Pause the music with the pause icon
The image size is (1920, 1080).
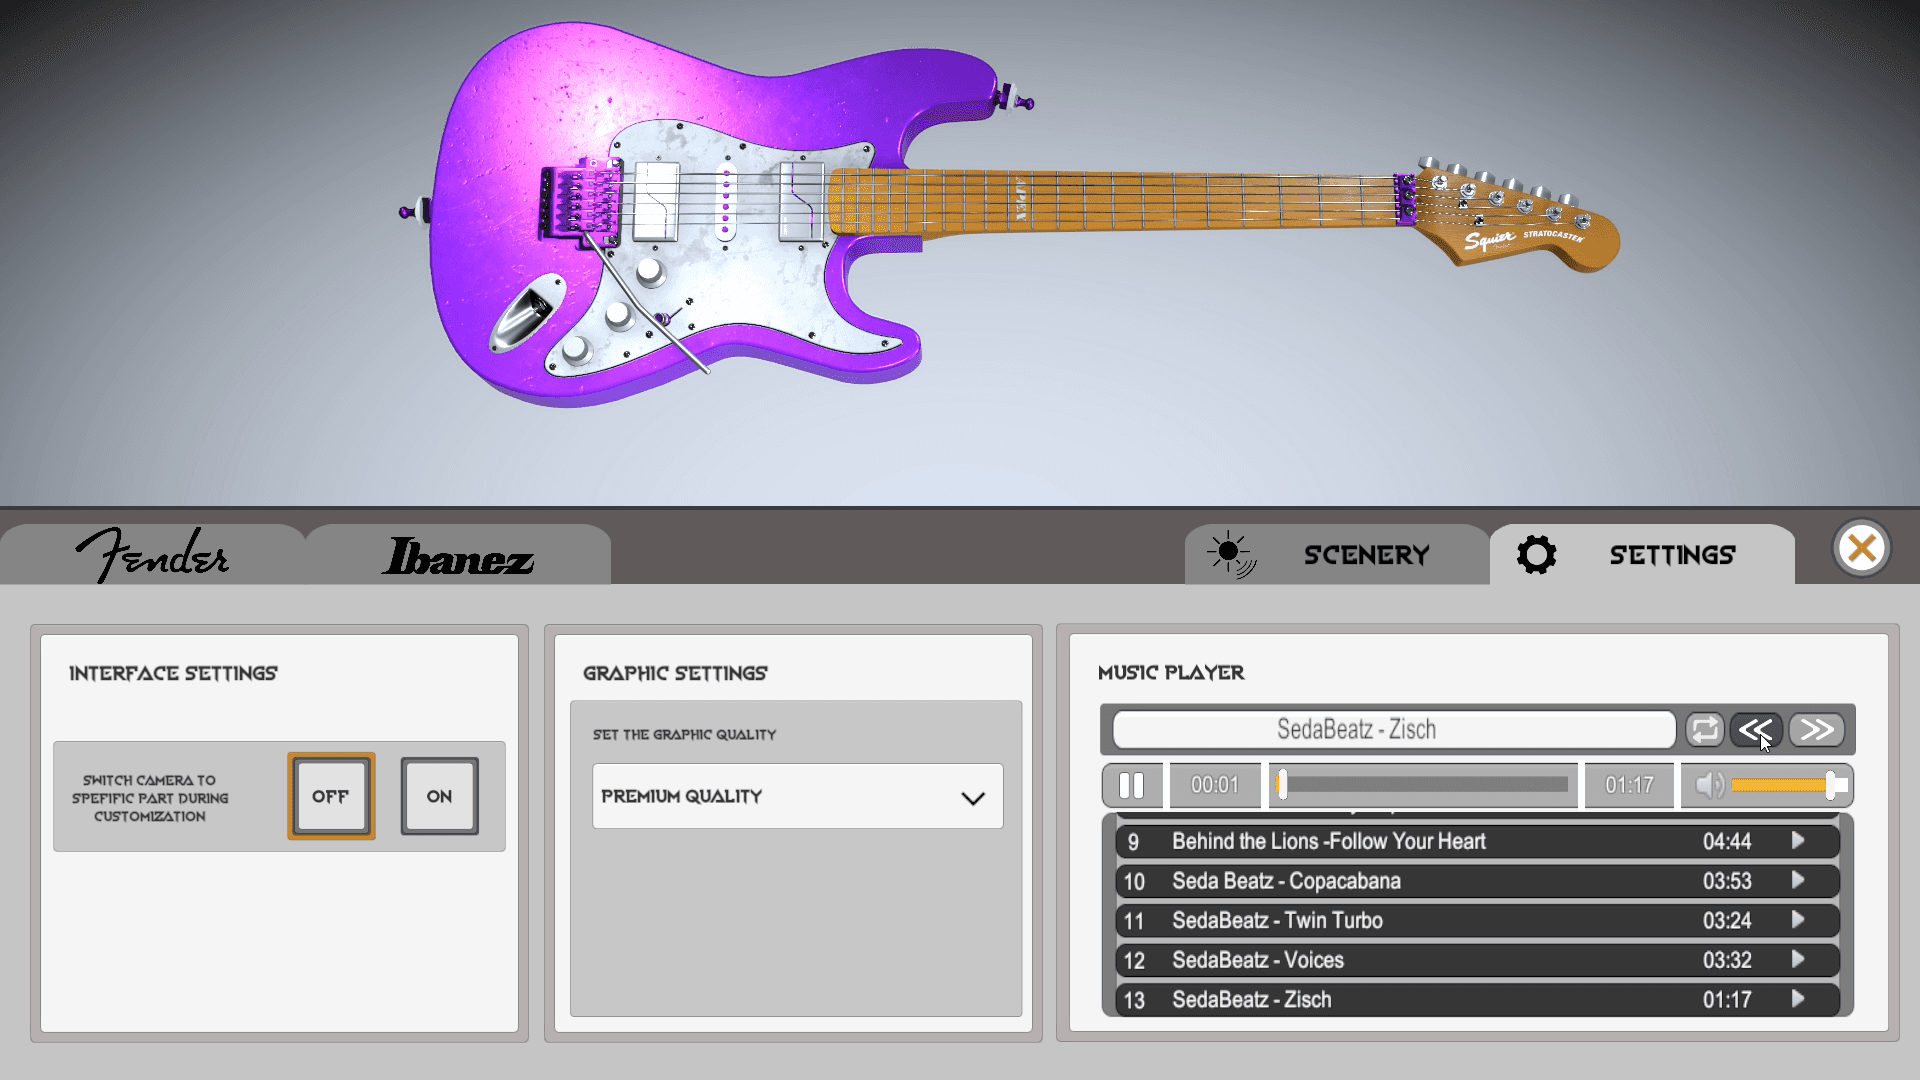pos(1131,785)
